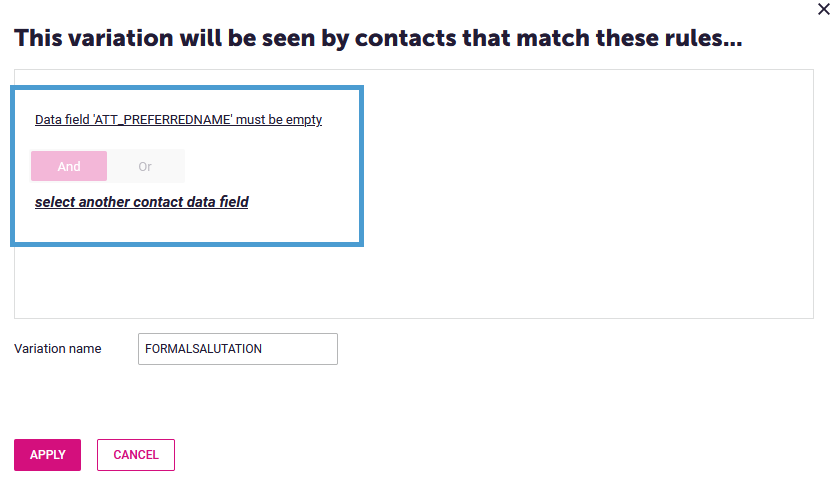Image resolution: width=835 pixels, height=481 pixels.
Task: Cancel the variation rule changes
Action: 136,455
